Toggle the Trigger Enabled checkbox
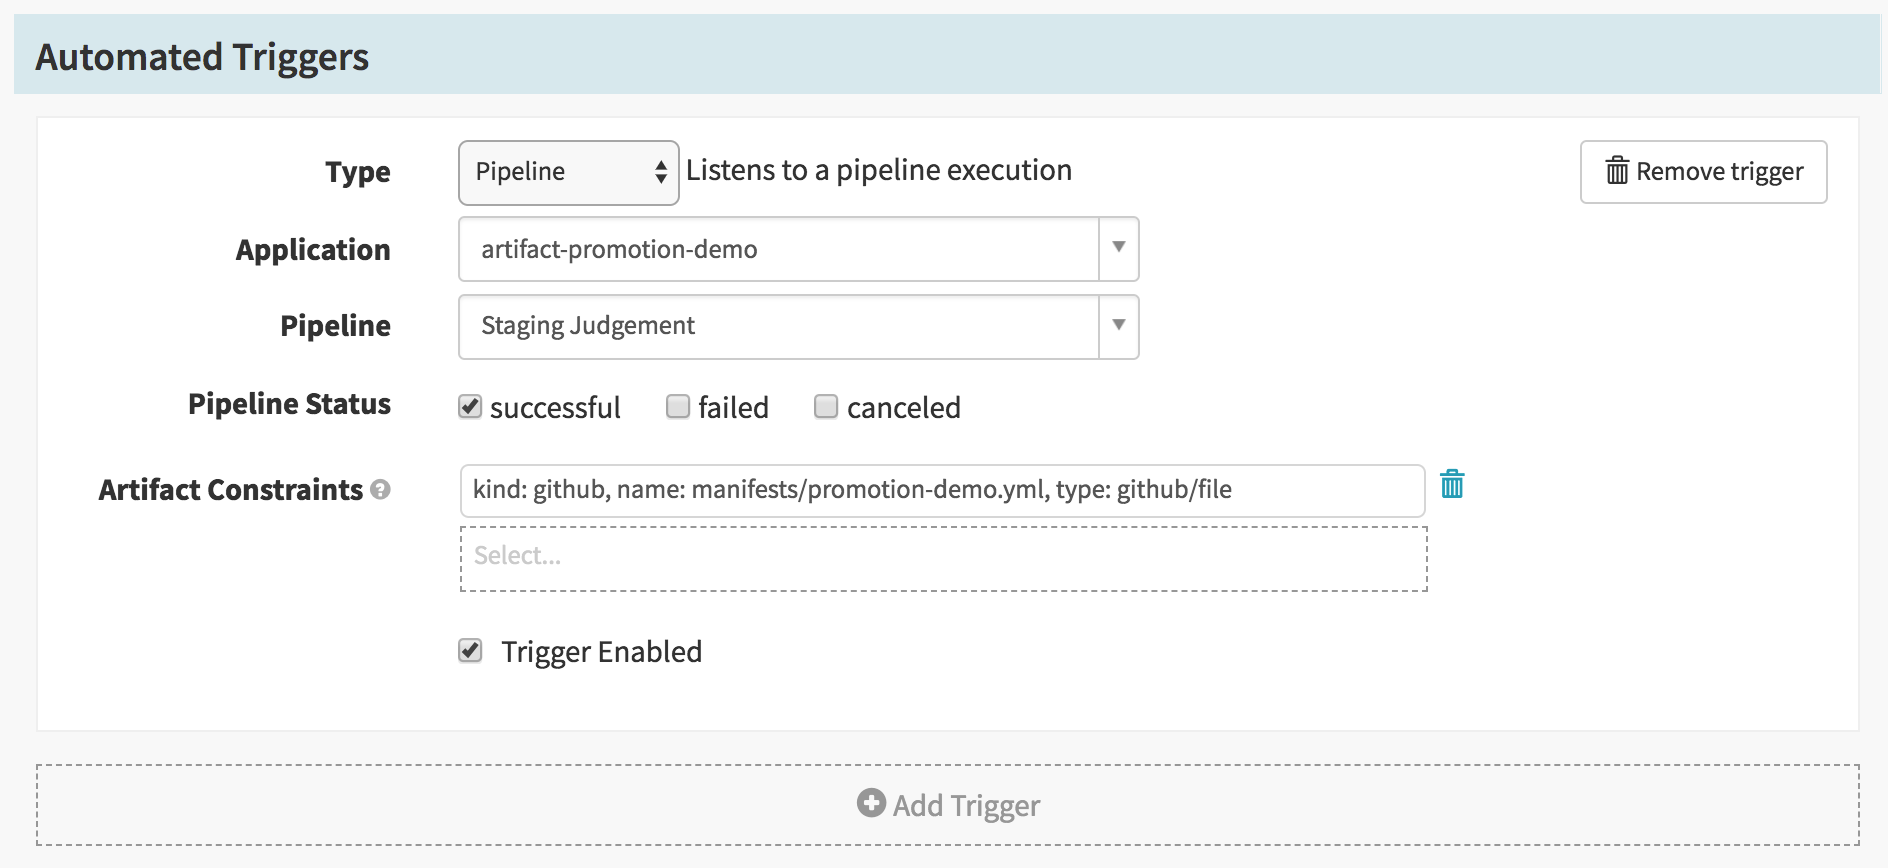This screenshot has height=868, width=1888. click(470, 651)
